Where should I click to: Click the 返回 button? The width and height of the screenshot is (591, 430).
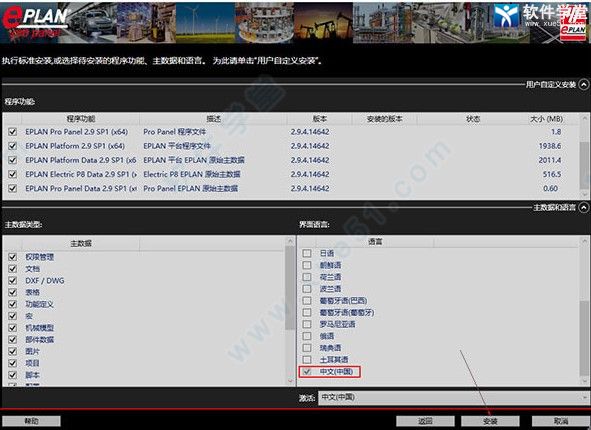(x=425, y=421)
